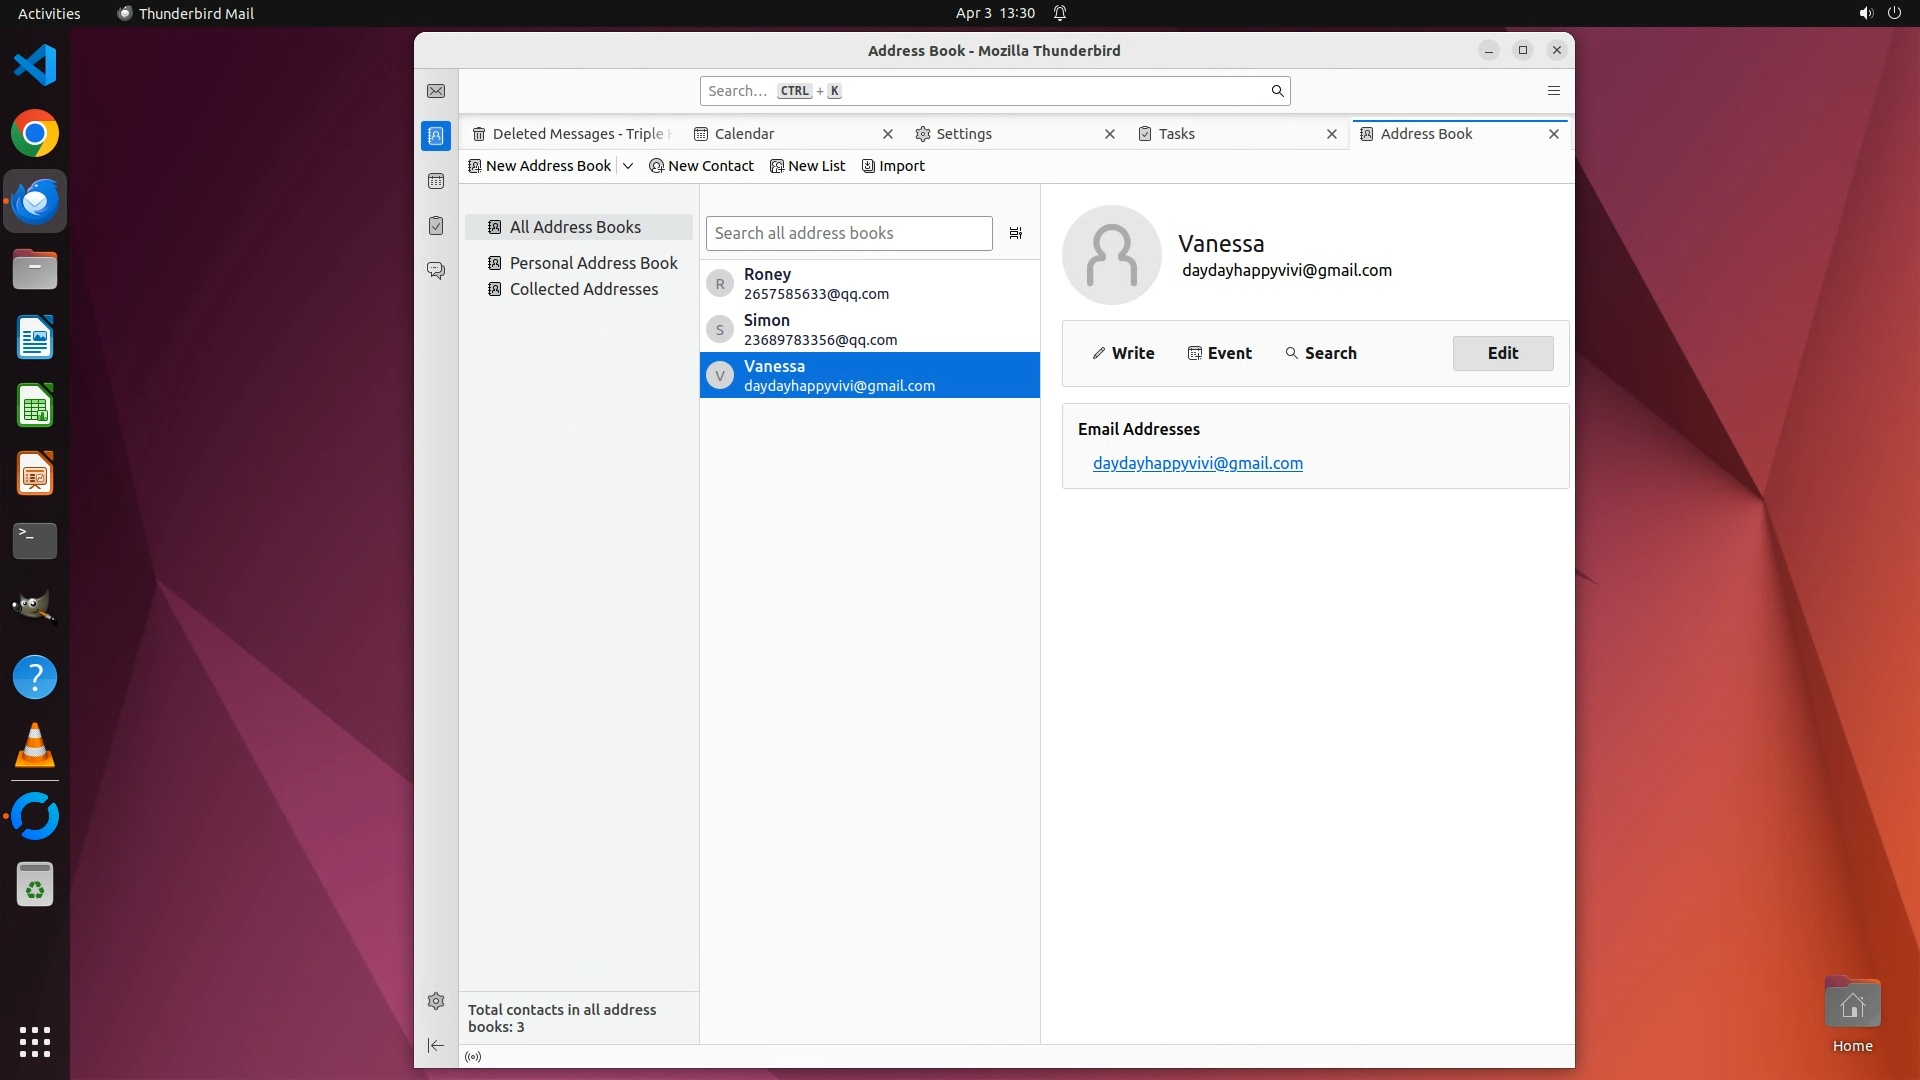The width and height of the screenshot is (1920, 1080).
Task: Click Write to email Vanessa
Action: 1123,353
